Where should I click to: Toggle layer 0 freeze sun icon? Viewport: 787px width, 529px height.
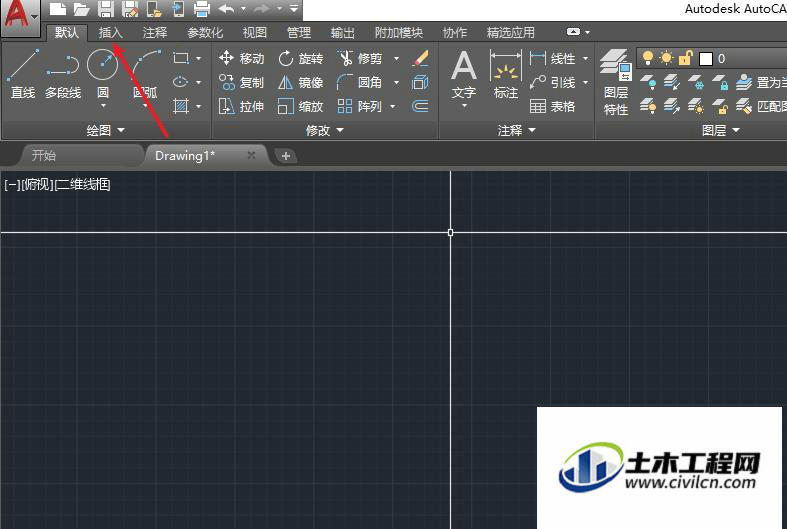click(667, 58)
